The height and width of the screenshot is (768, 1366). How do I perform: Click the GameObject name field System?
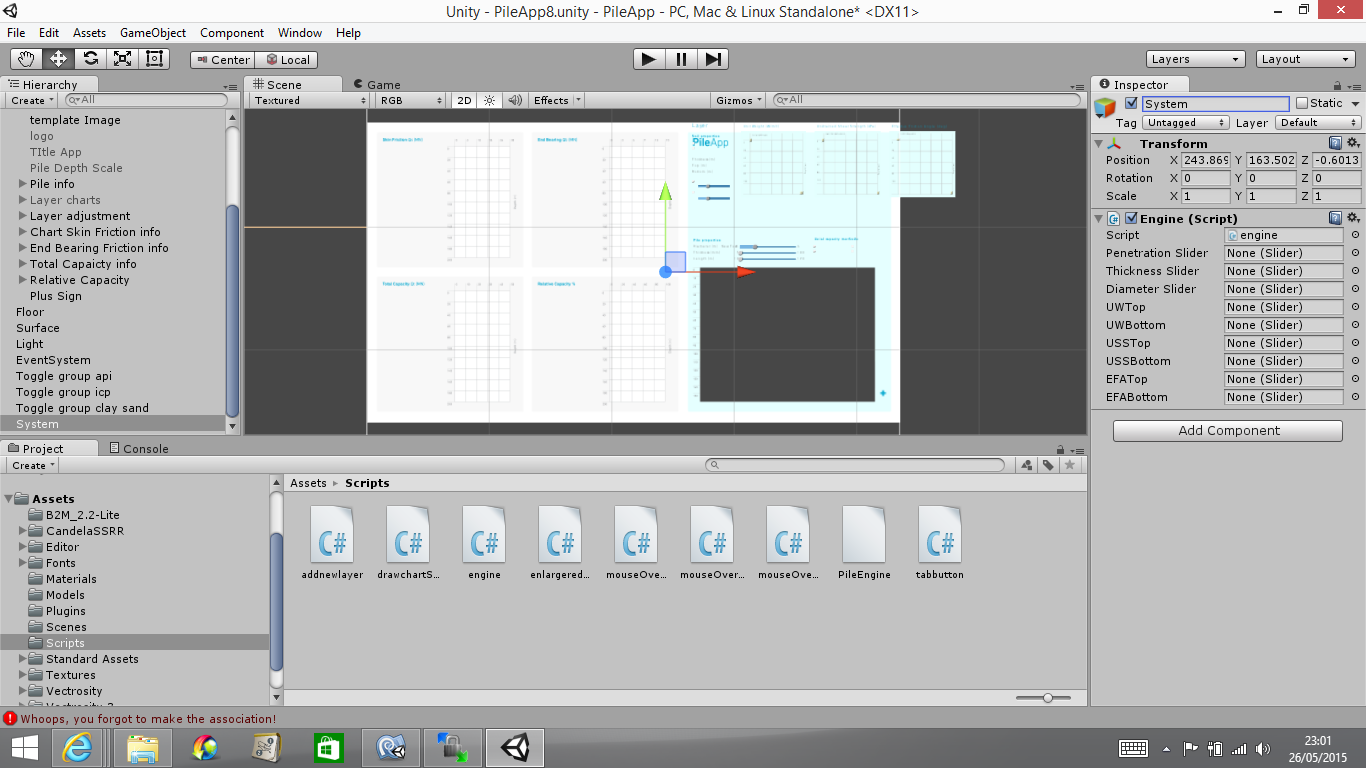(x=1216, y=103)
